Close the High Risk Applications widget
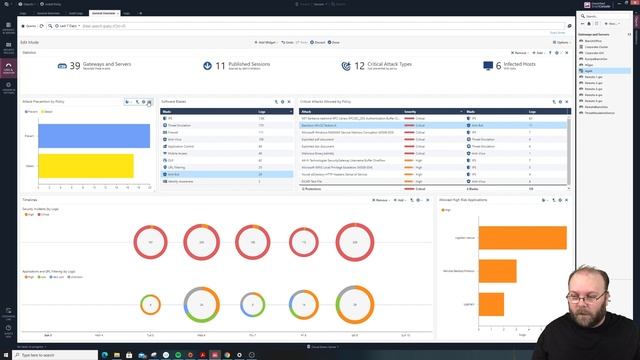This screenshot has width=640, height=360. (567, 200)
